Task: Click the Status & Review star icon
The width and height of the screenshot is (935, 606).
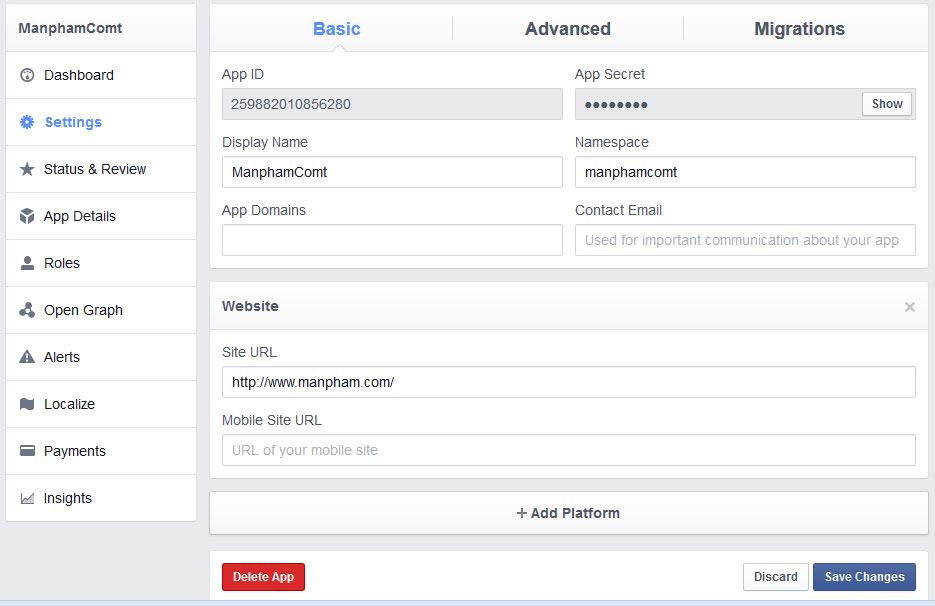Action: tap(27, 169)
